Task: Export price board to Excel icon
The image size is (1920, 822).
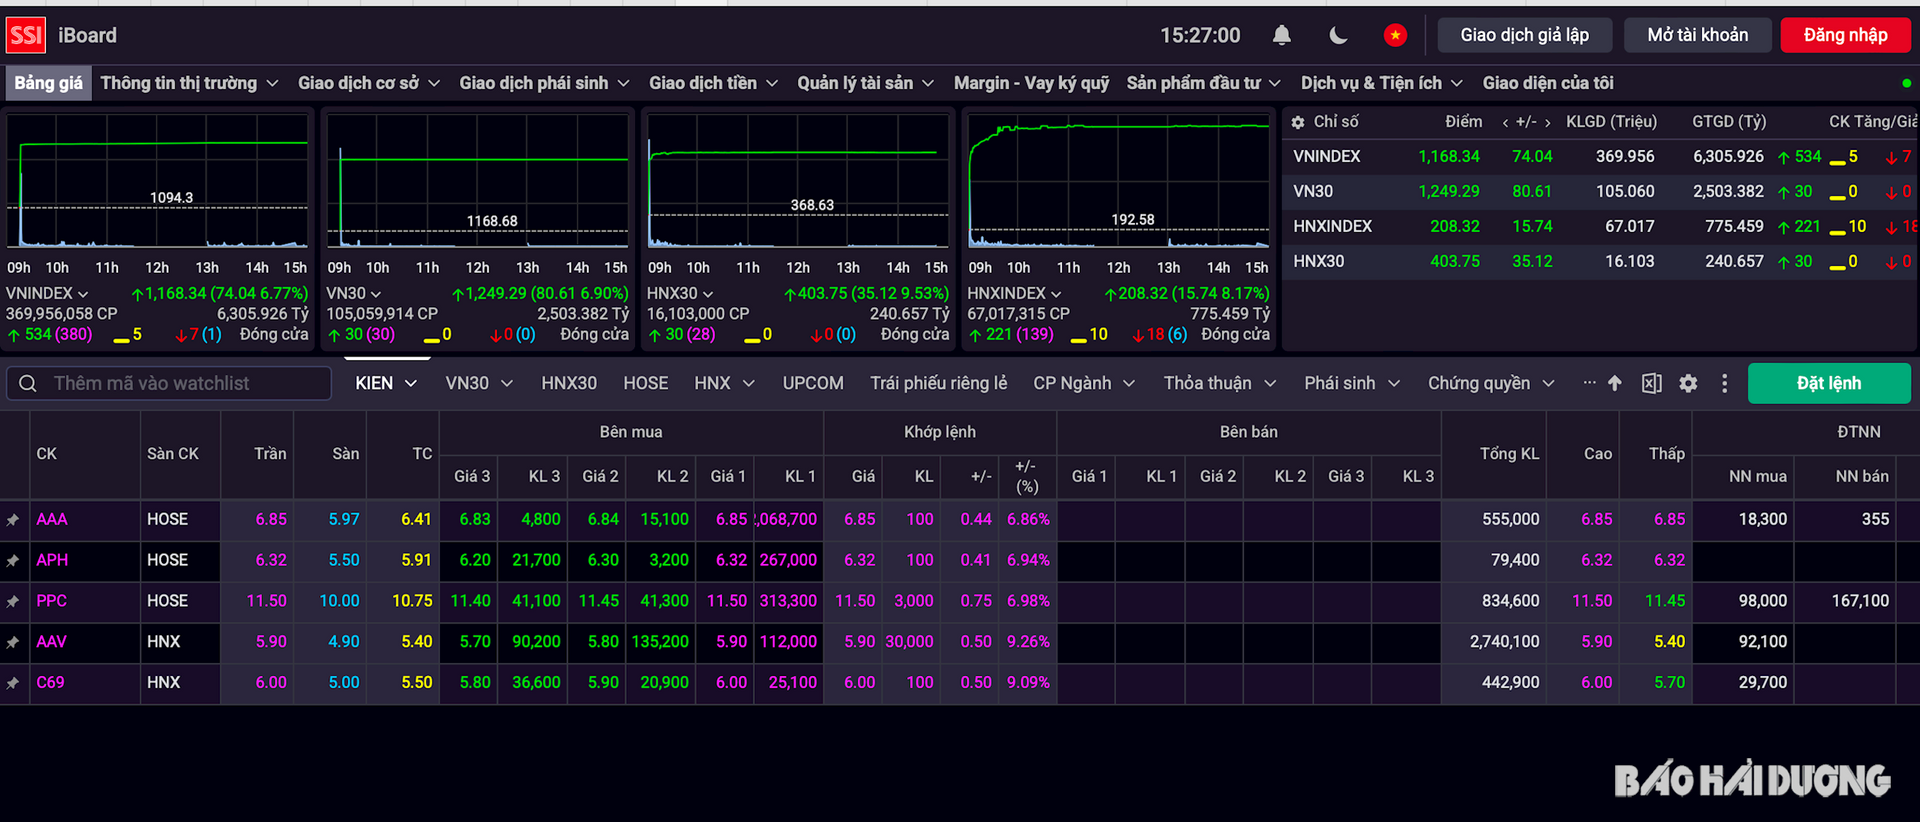Action: [x=1651, y=383]
